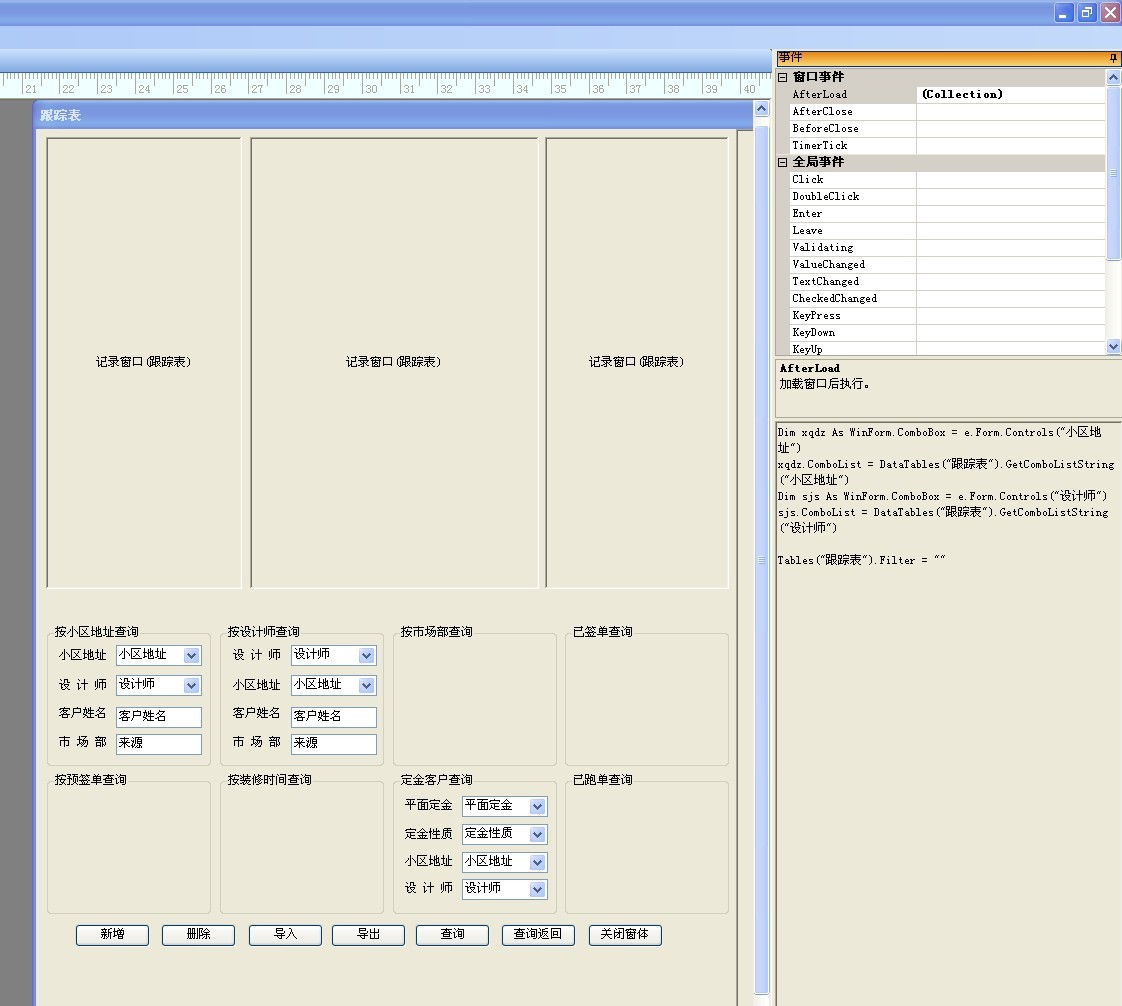Click the 新增 button
Image resolution: width=1122 pixels, height=1006 pixels.
click(x=112, y=934)
